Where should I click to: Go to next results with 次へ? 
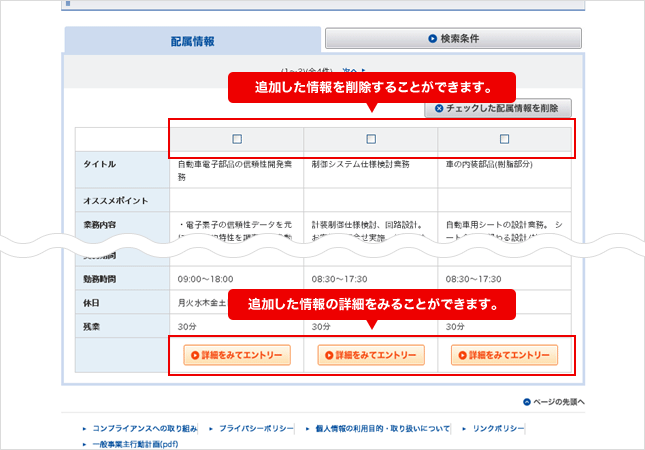pos(348,70)
